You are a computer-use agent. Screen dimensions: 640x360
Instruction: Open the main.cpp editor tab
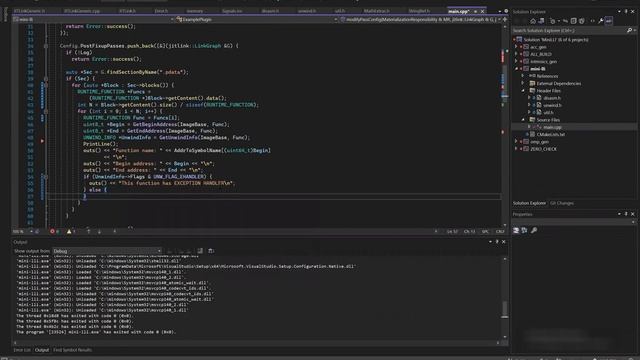click(459, 11)
